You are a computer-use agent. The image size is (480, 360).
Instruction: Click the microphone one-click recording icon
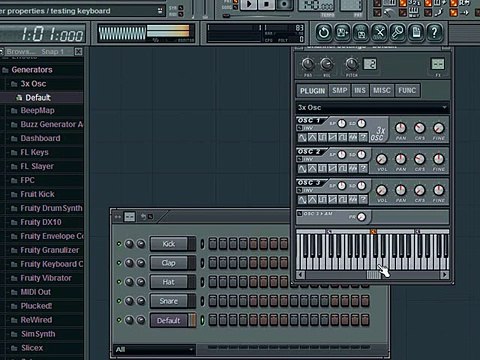tap(398, 33)
